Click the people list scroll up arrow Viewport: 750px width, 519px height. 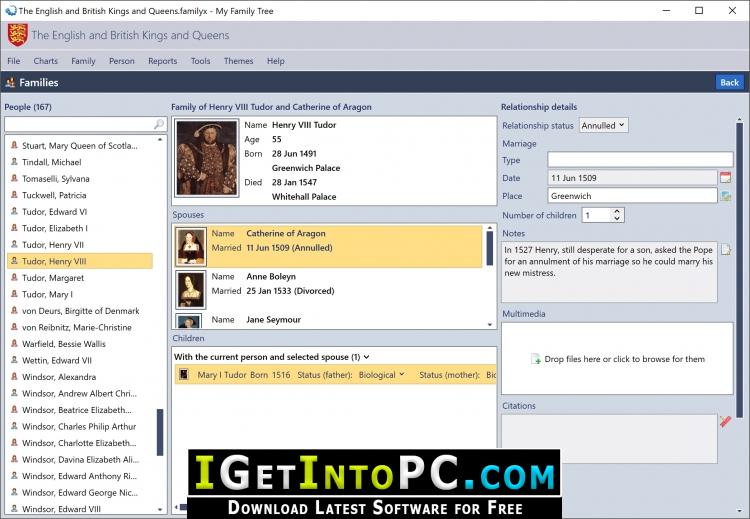(x=160, y=140)
